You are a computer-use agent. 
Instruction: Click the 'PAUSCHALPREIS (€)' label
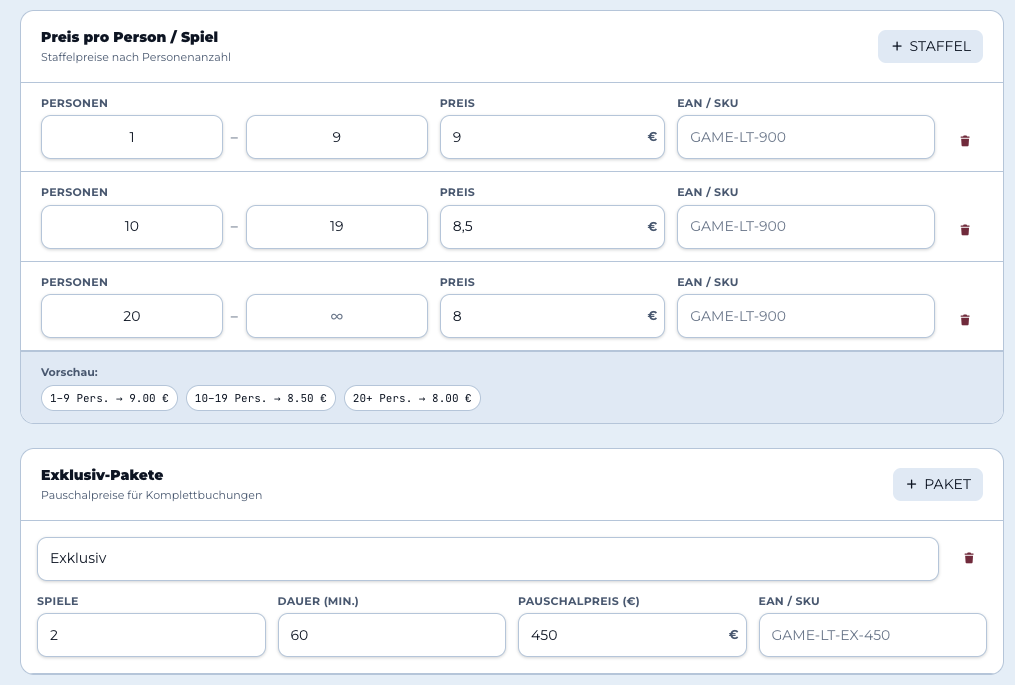pos(579,601)
